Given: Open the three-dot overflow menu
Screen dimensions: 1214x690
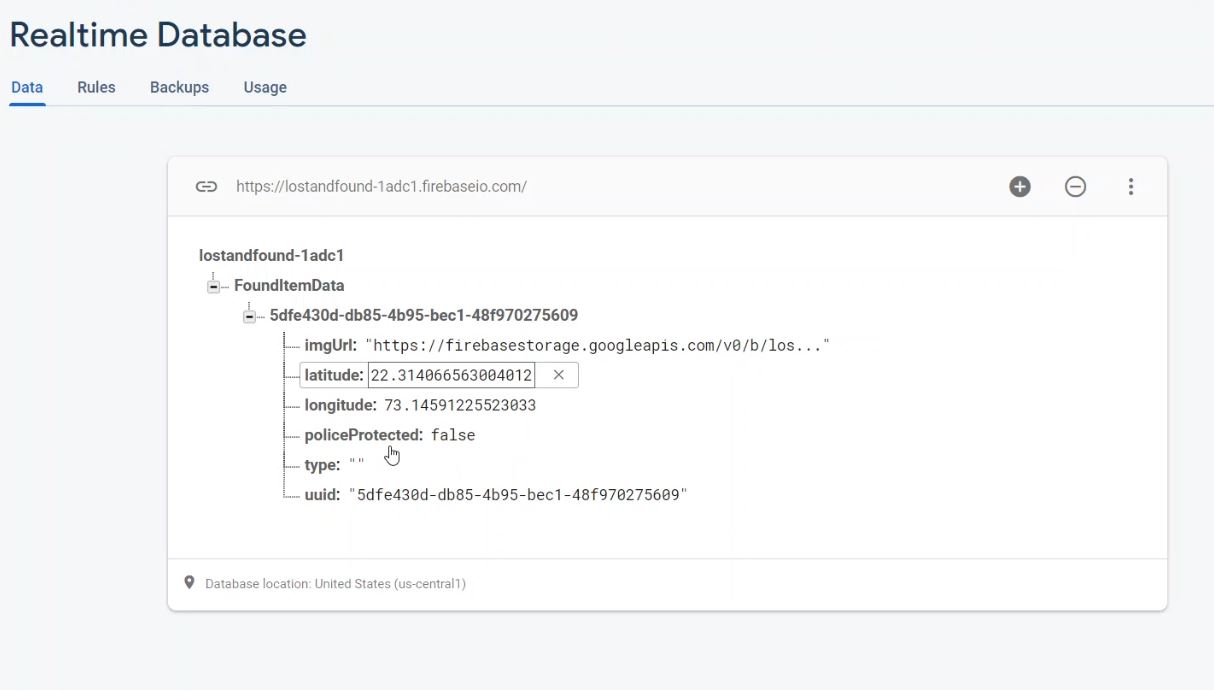Looking at the screenshot, I should [1131, 186].
